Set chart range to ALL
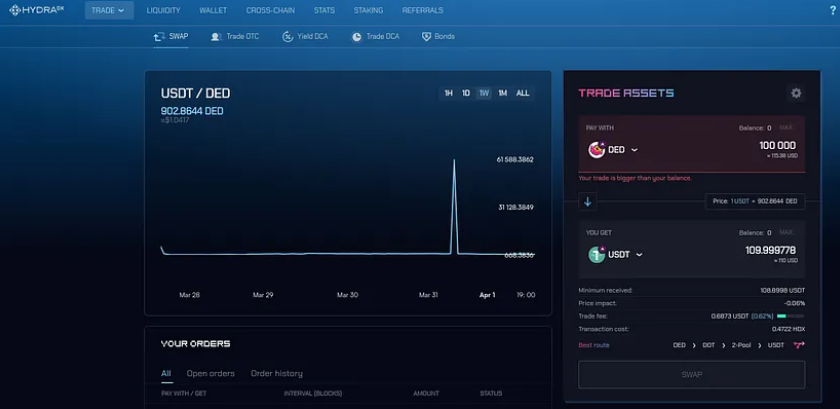The width and height of the screenshot is (840, 409). point(523,93)
